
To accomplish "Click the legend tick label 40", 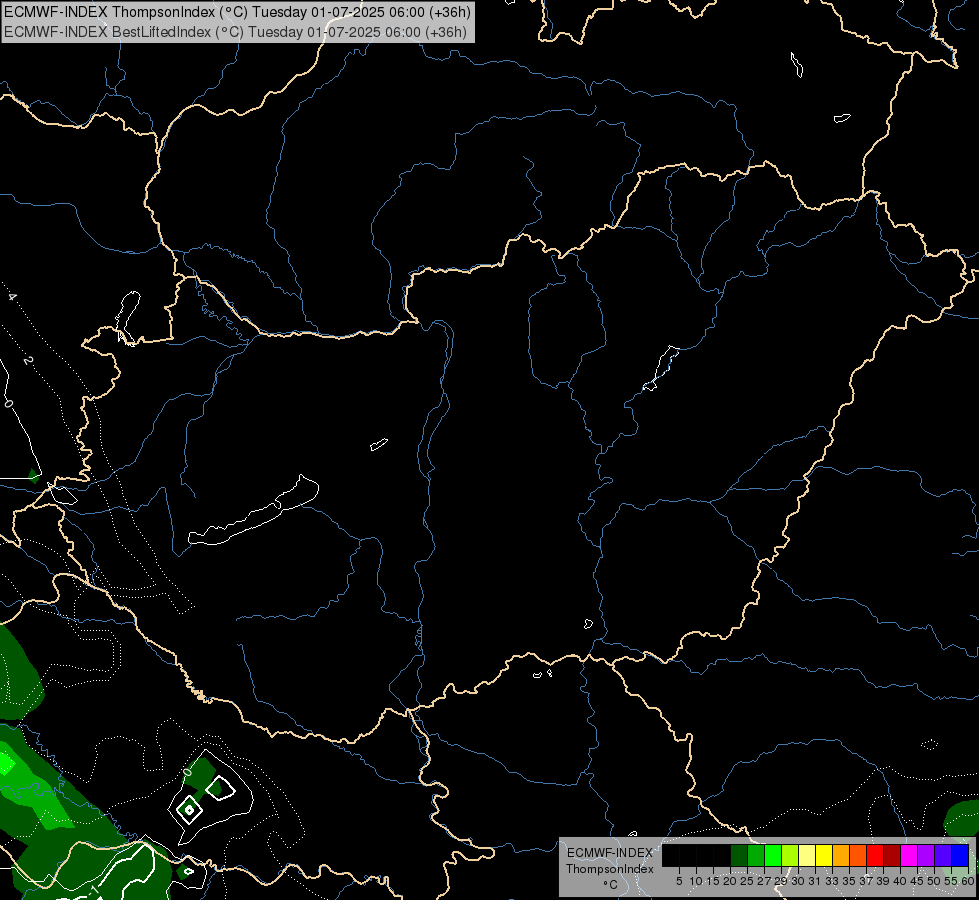I will coord(900,881).
